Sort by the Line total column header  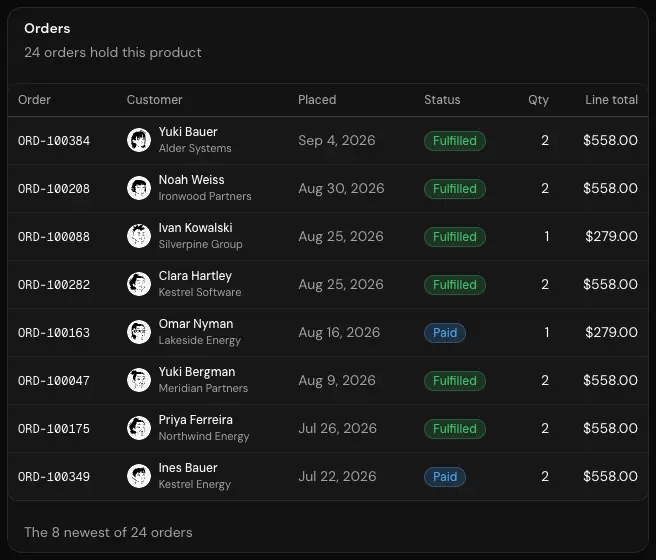[x=611, y=100]
